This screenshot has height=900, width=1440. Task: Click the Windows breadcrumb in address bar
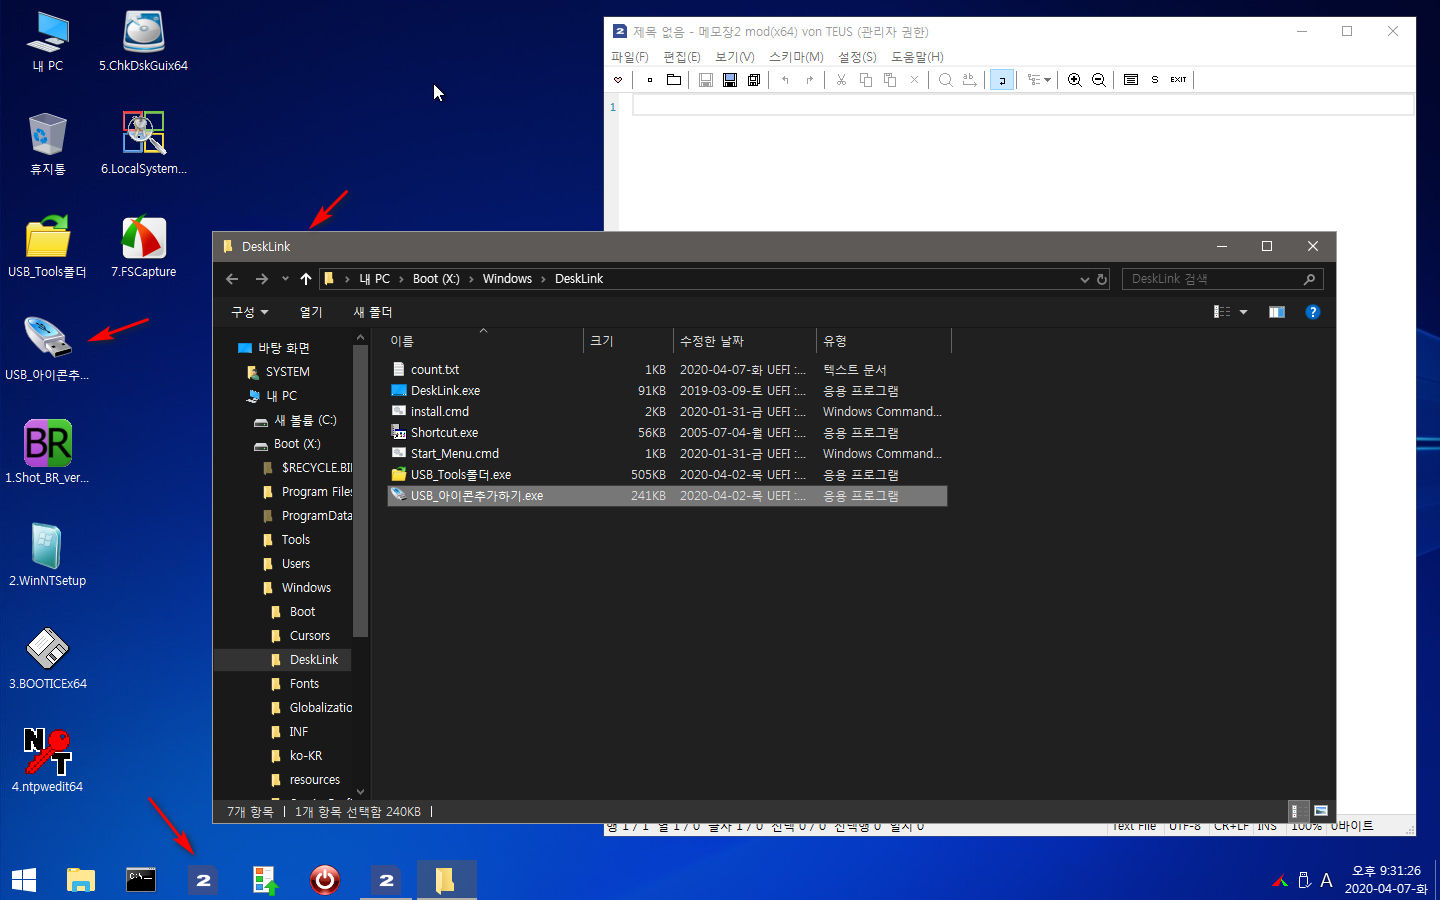pyautogui.click(x=507, y=279)
